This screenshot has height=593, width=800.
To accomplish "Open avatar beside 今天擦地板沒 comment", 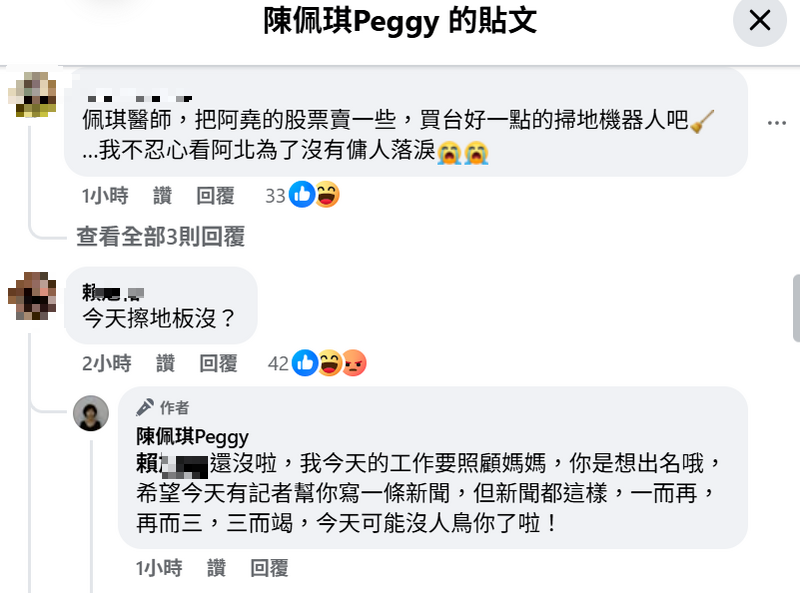I will pos(31,294).
